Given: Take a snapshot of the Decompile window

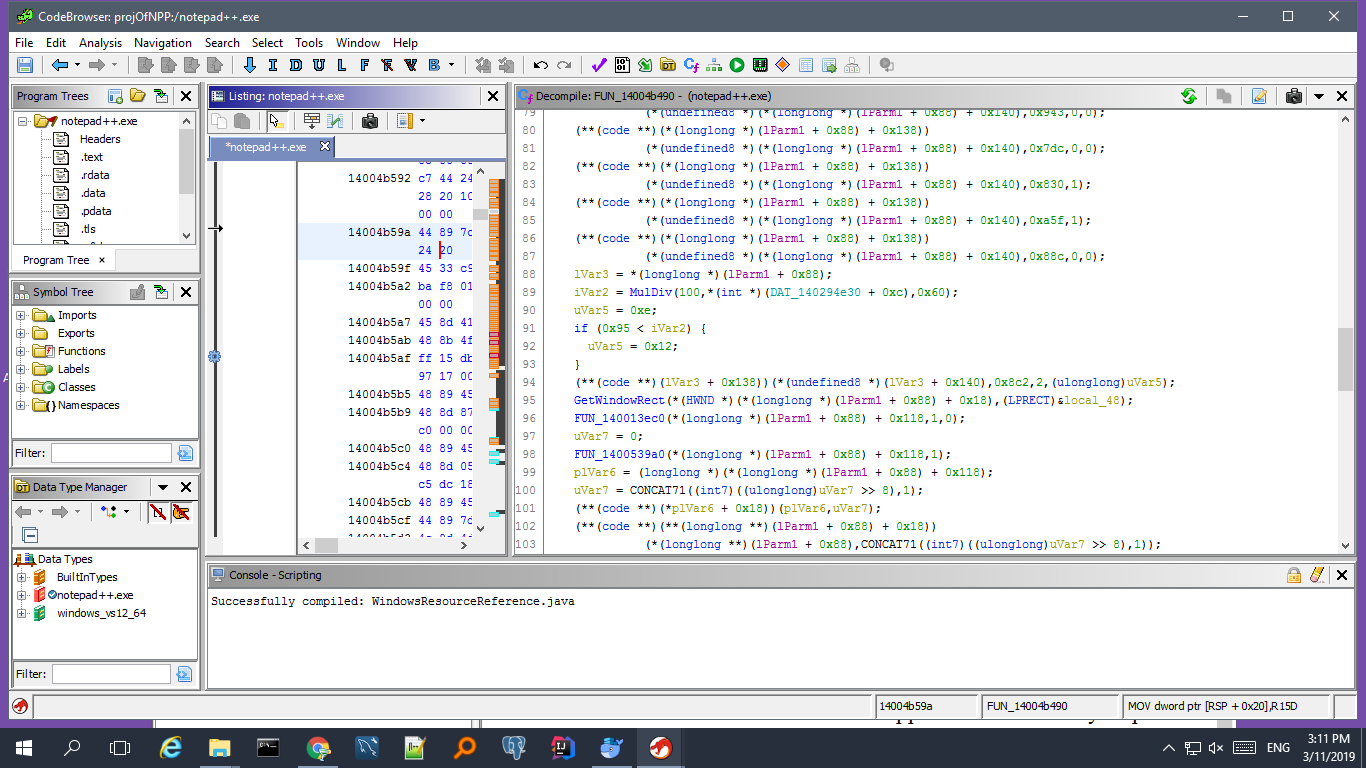Looking at the screenshot, I should click(x=1294, y=96).
